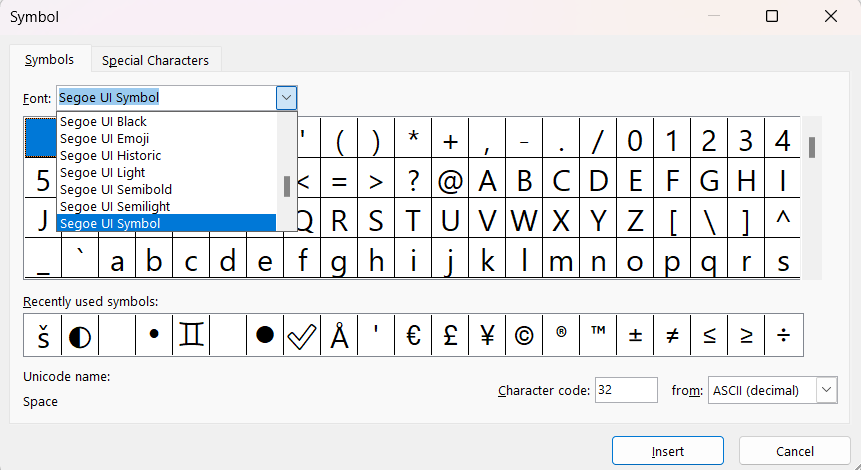Choose the not-equal ≠ symbol

pyautogui.click(x=672, y=335)
